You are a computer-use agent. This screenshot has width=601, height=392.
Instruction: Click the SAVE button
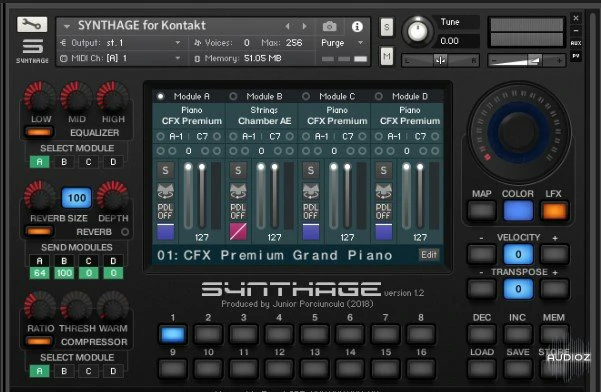(518, 369)
